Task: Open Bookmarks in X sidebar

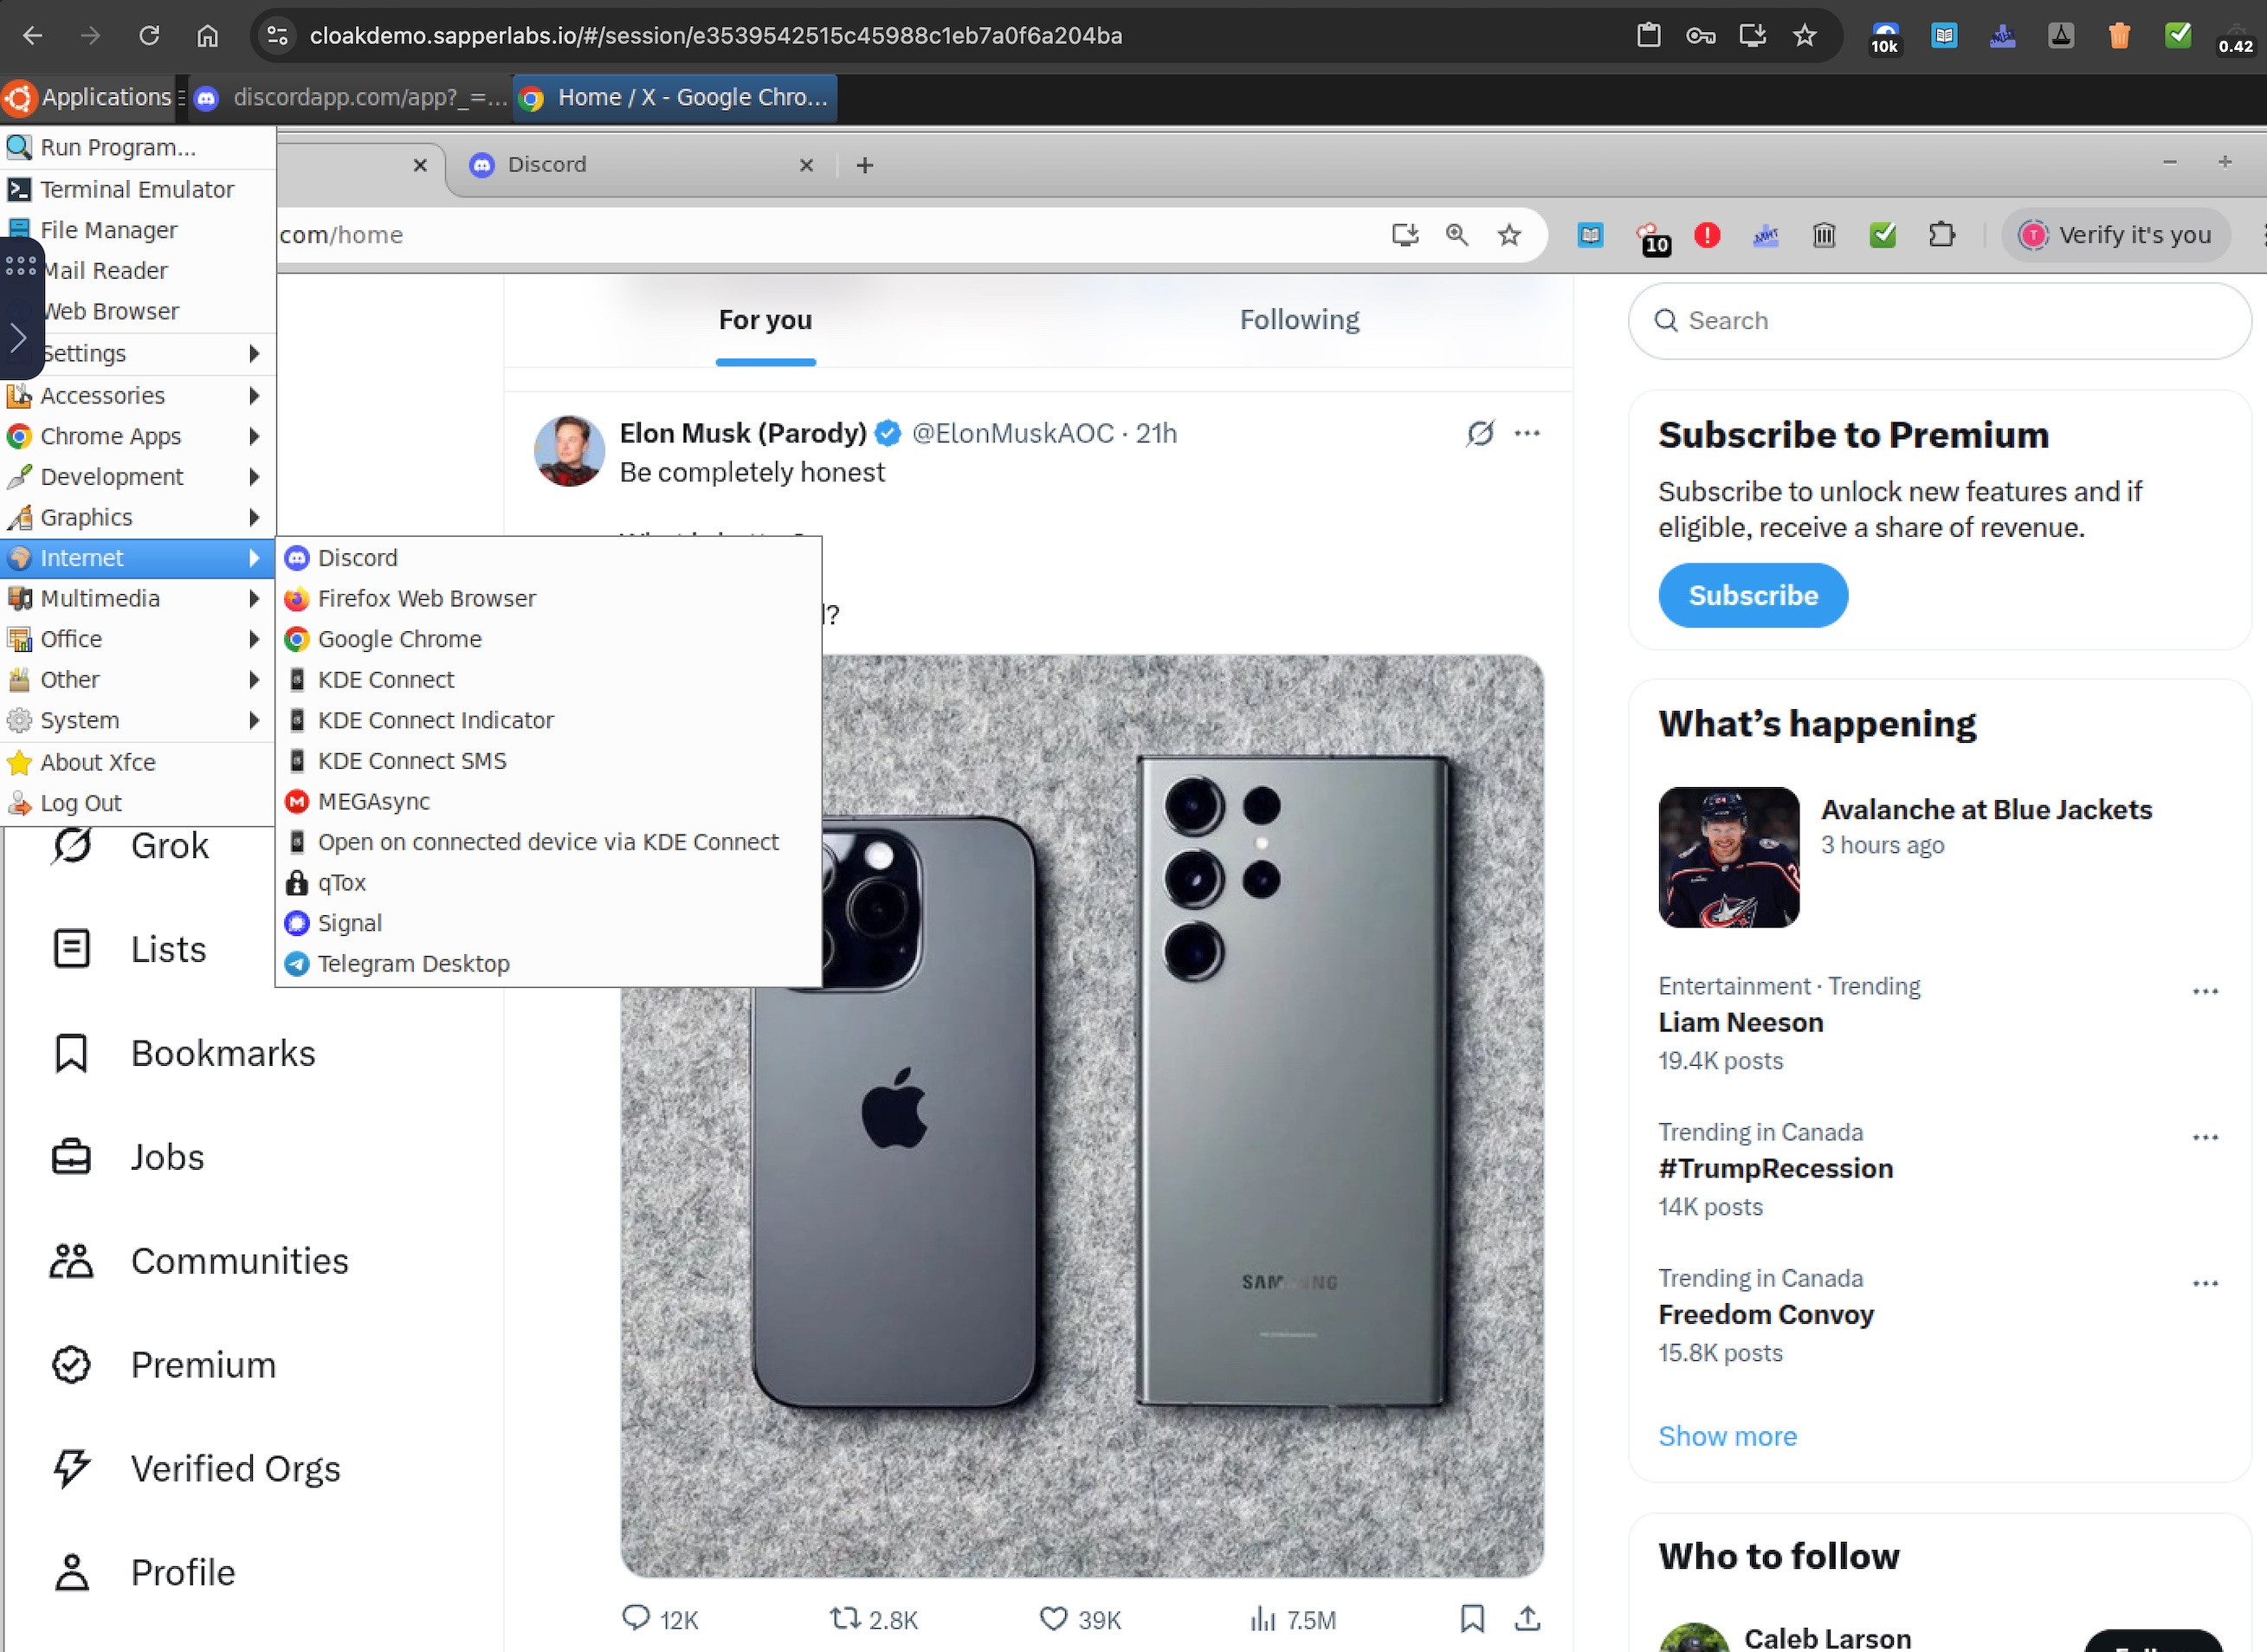Action: pos(183,1053)
